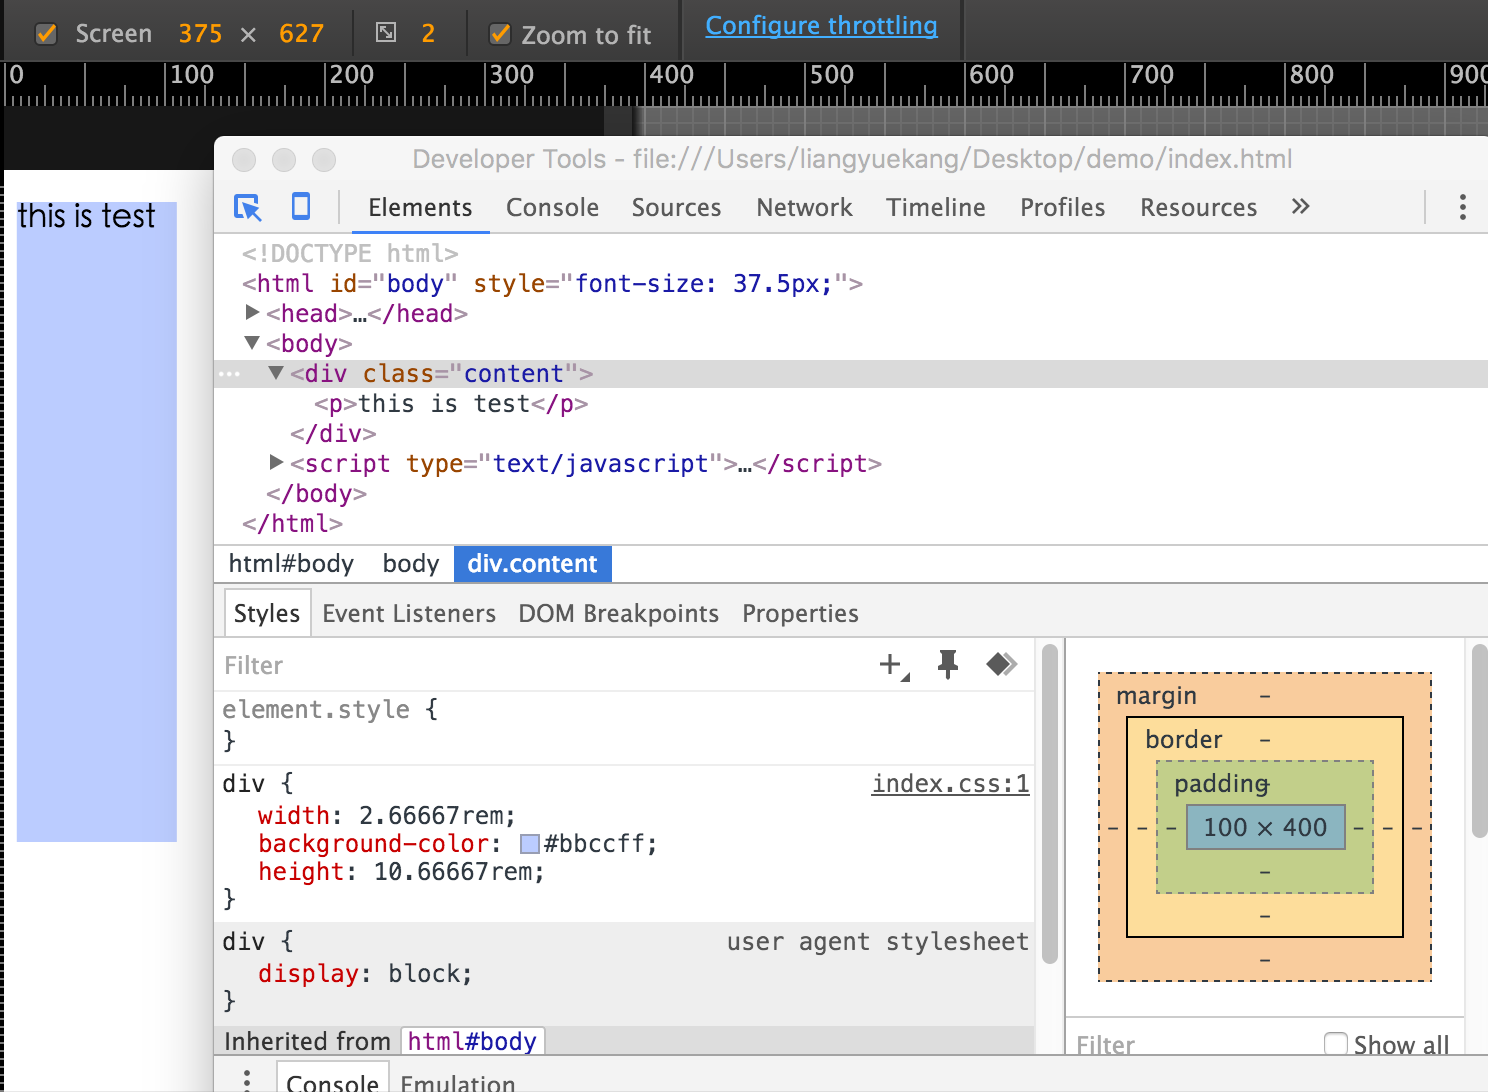
Task: Select the Properties sidebar tab
Action: [x=800, y=613]
